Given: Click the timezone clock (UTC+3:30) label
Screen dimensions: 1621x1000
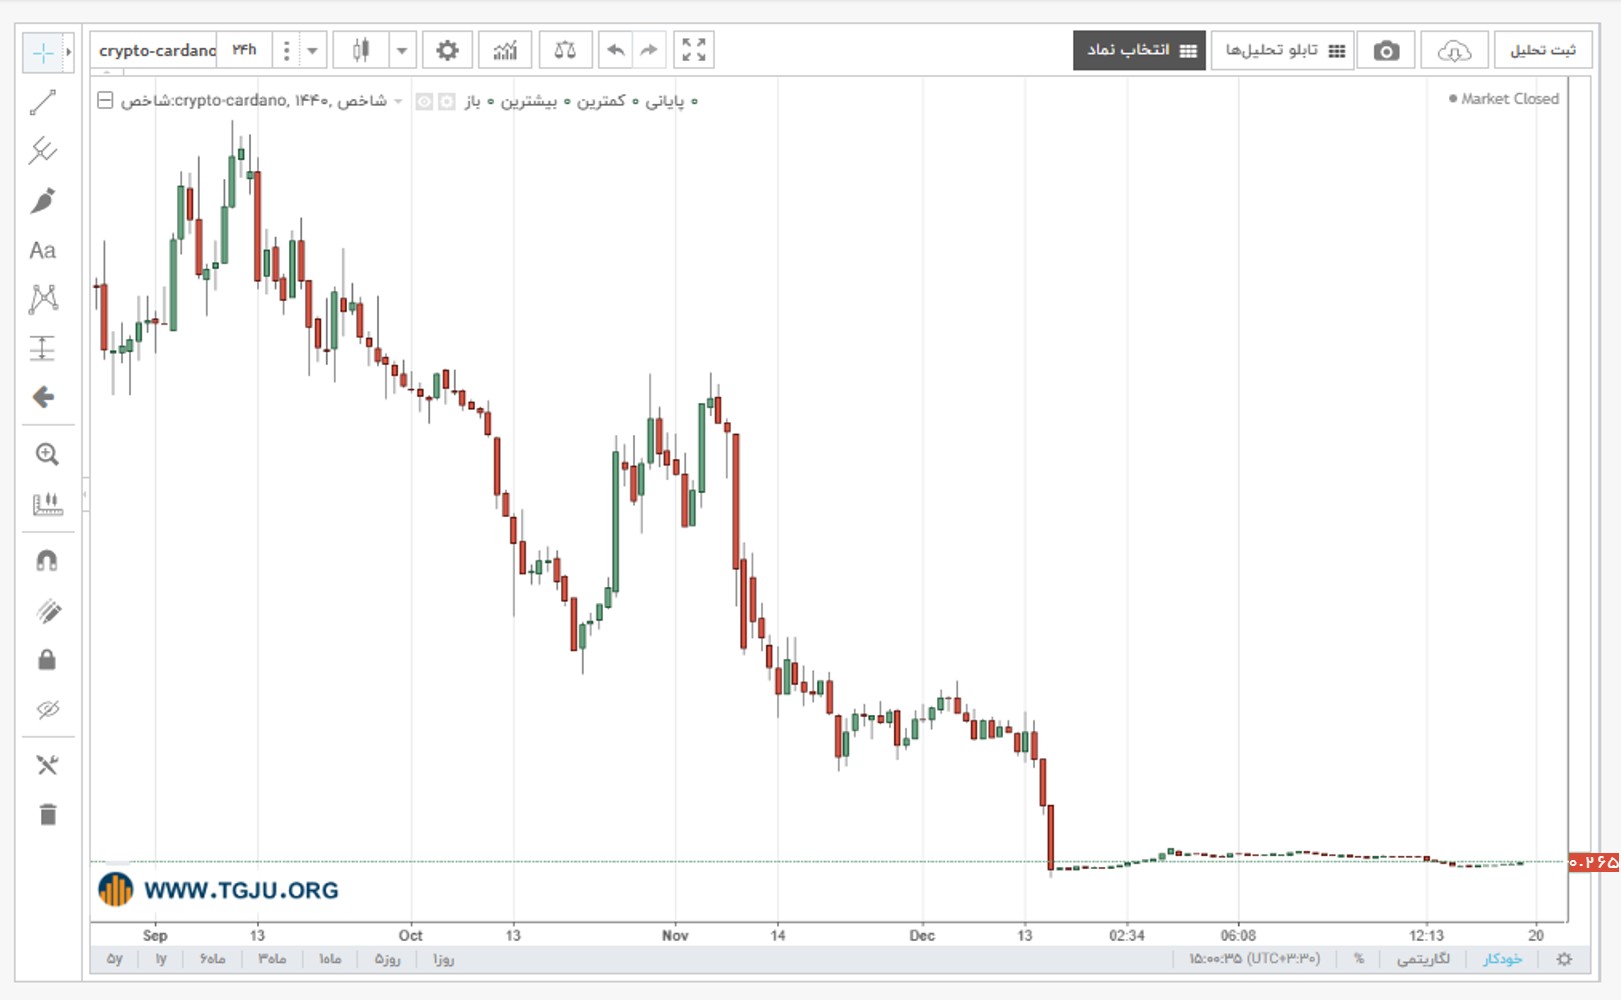Looking at the screenshot, I should pos(1254,959).
